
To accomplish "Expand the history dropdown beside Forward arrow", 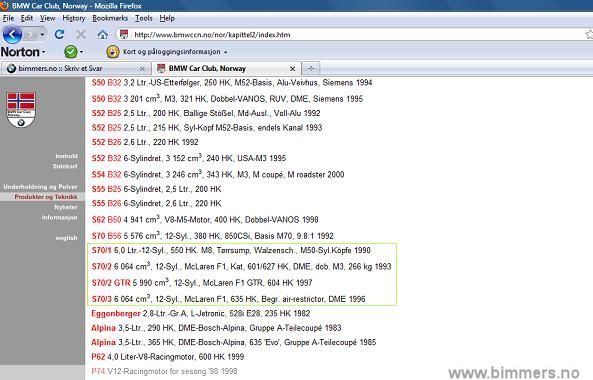I will tap(42, 35).
